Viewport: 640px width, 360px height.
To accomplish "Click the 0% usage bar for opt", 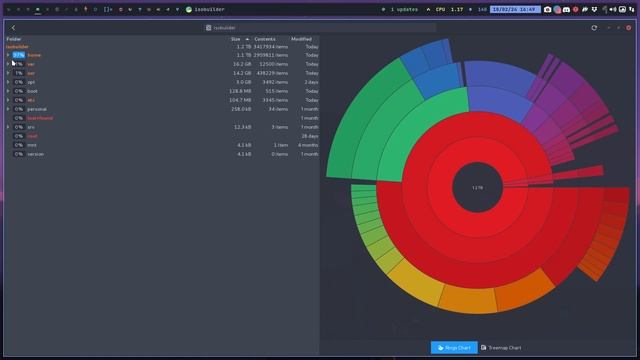I will click(x=19, y=82).
